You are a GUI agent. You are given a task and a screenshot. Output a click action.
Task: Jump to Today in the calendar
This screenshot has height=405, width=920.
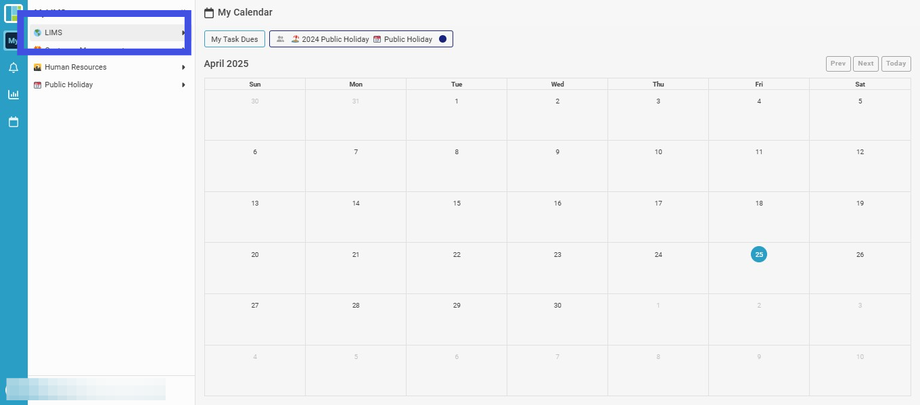point(896,63)
